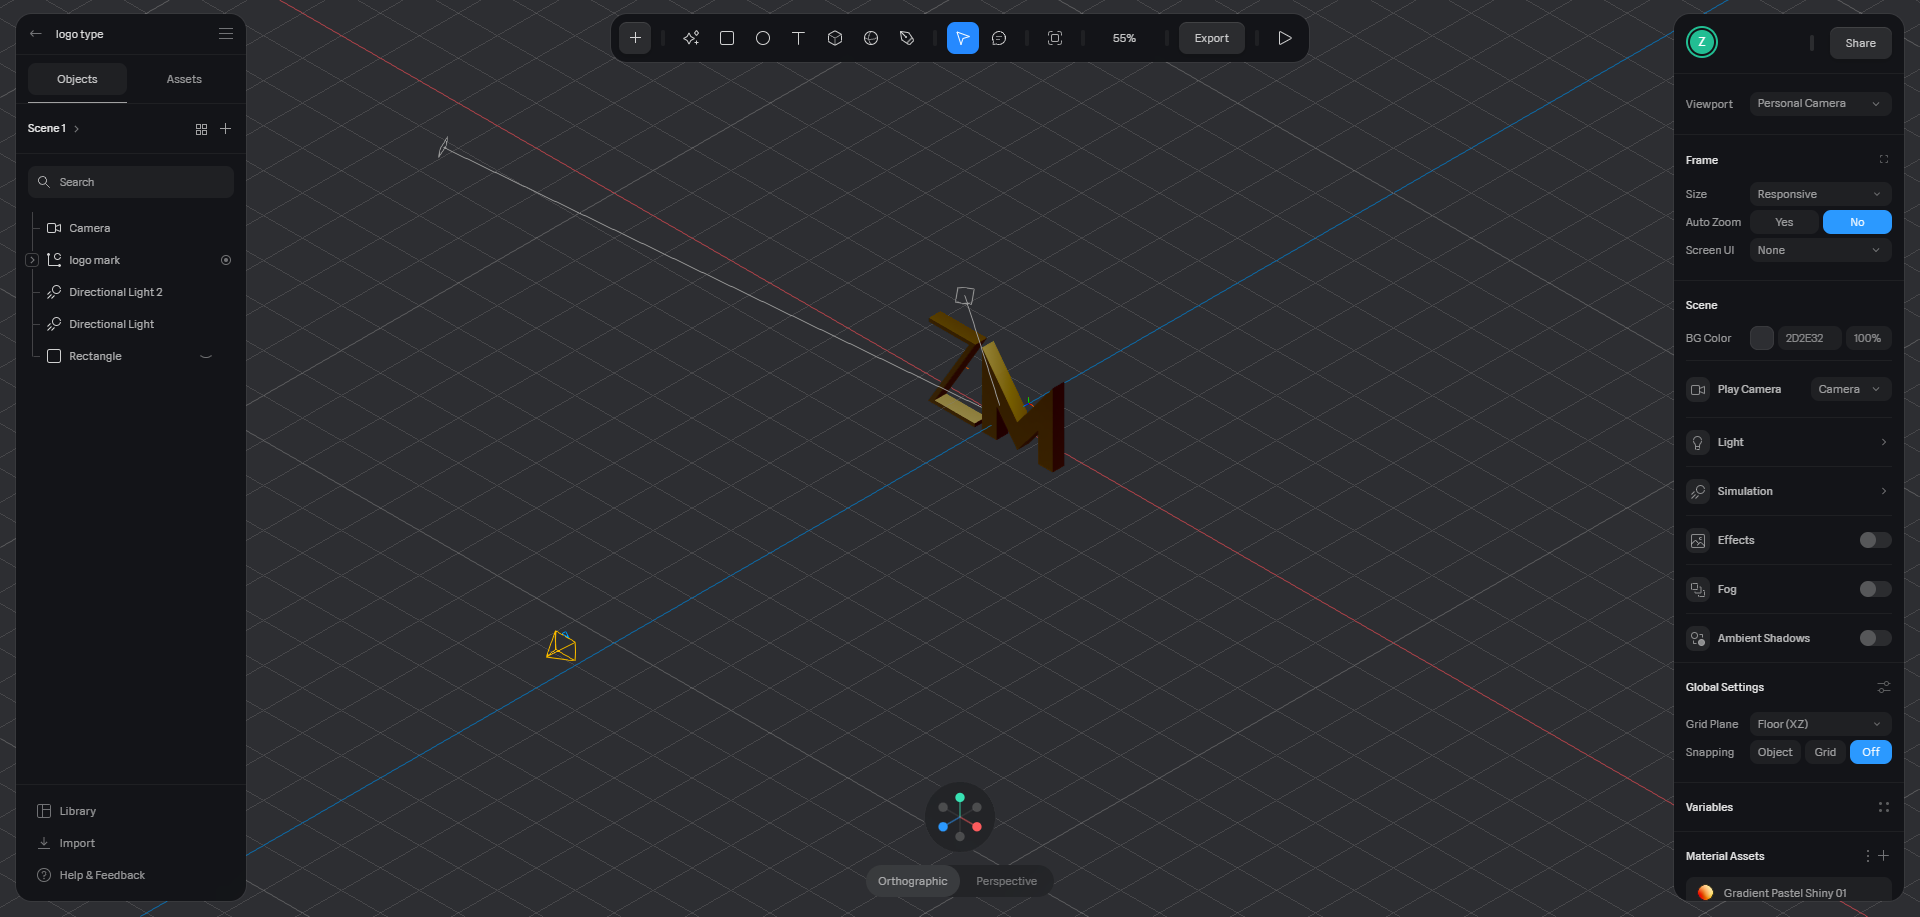Click the Share button
This screenshot has height=917, width=1920.
[1860, 43]
